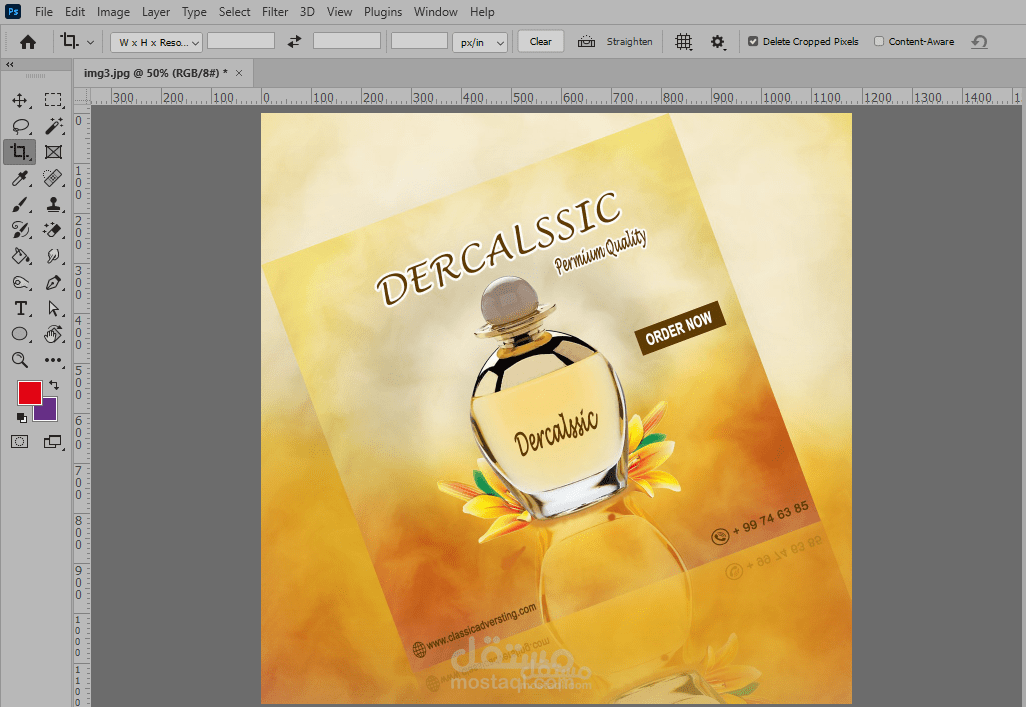Viewport: 1026px width, 707px height.
Task: Open the Edit menu
Action: pos(75,12)
